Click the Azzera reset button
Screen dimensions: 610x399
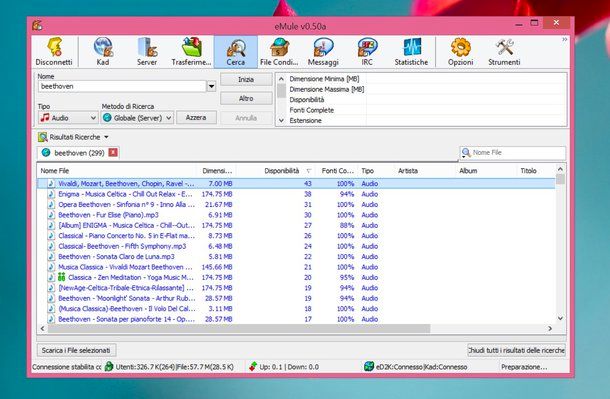click(196, 117)
